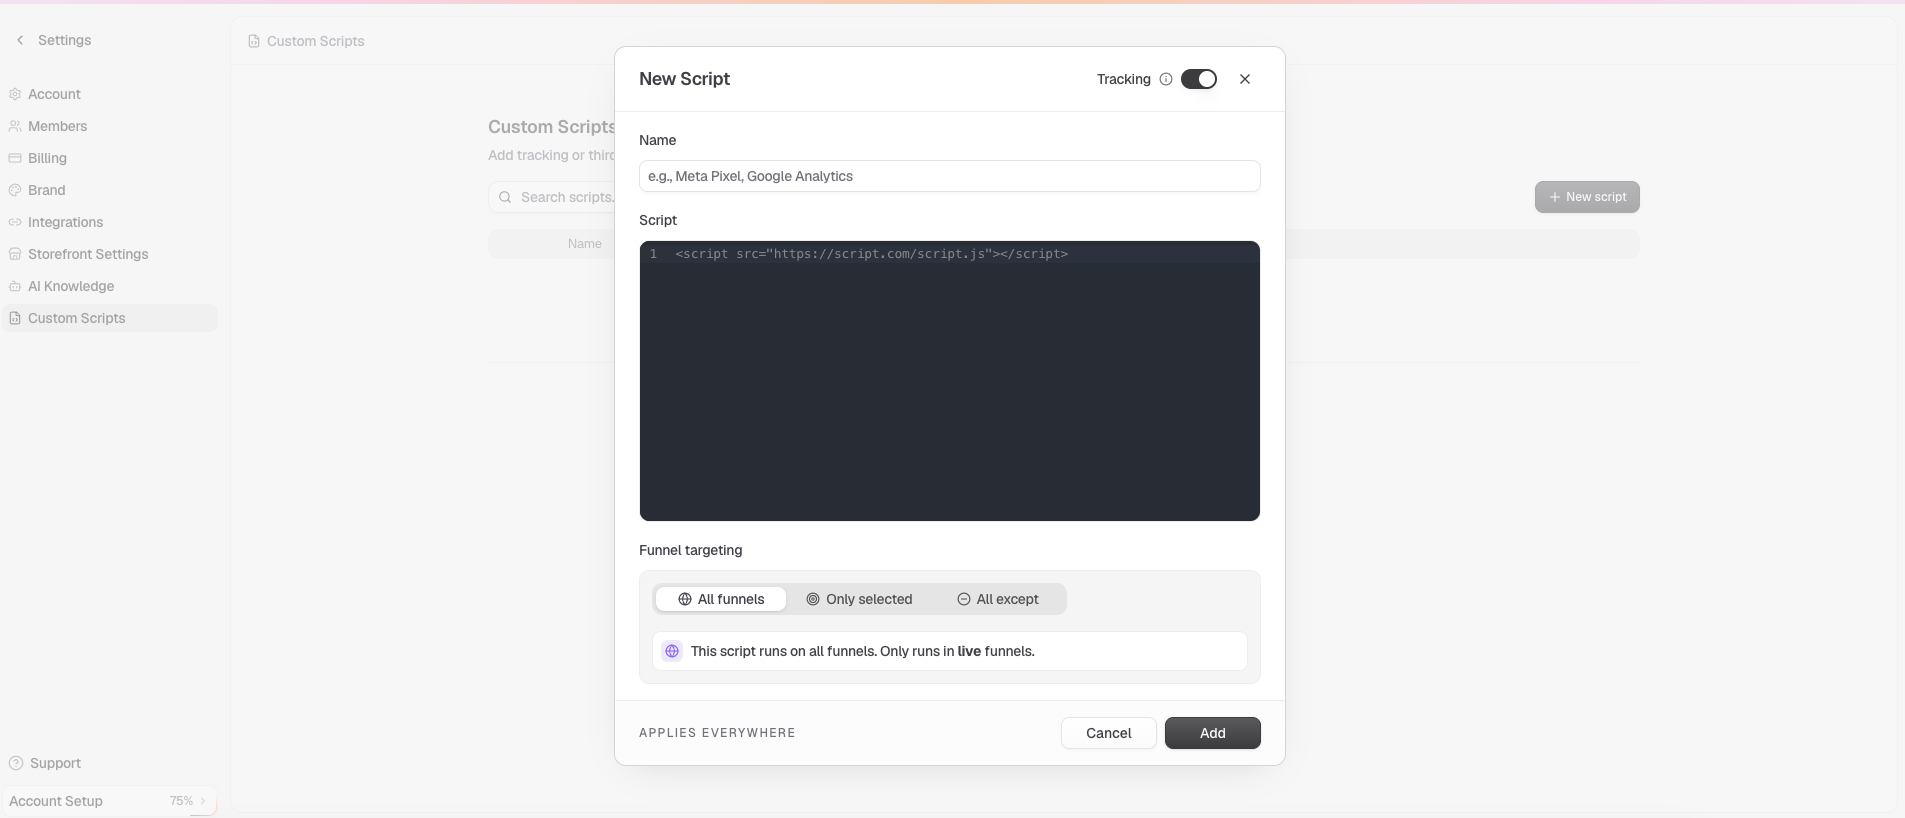Screen dimensions: 1905x818
Task: Click the Tracking info icon
Action: point(1166,79)
